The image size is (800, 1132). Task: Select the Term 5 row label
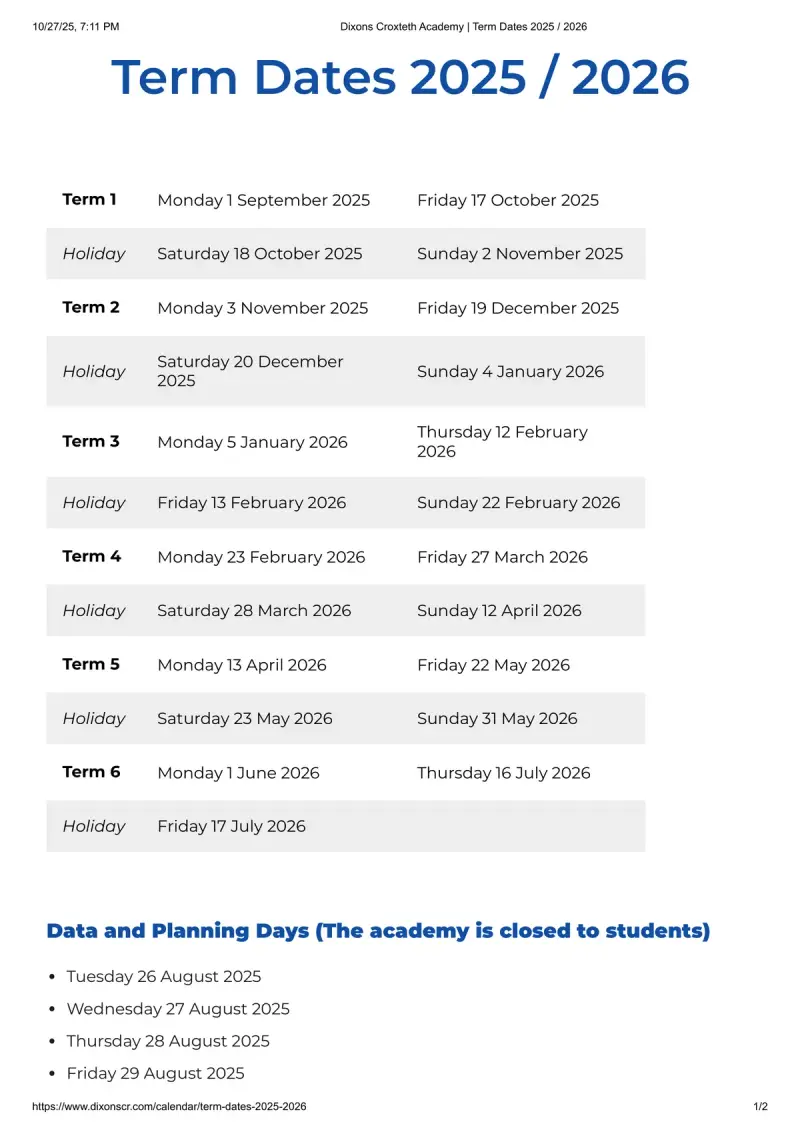(x=91, y=664)
